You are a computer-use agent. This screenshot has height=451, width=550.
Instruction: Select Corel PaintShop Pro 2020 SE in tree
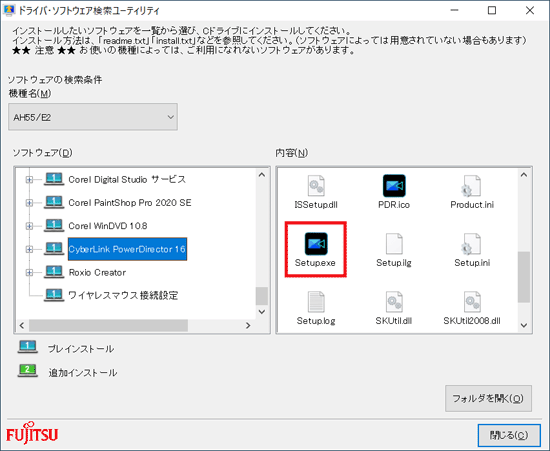(x=130, y=203)
